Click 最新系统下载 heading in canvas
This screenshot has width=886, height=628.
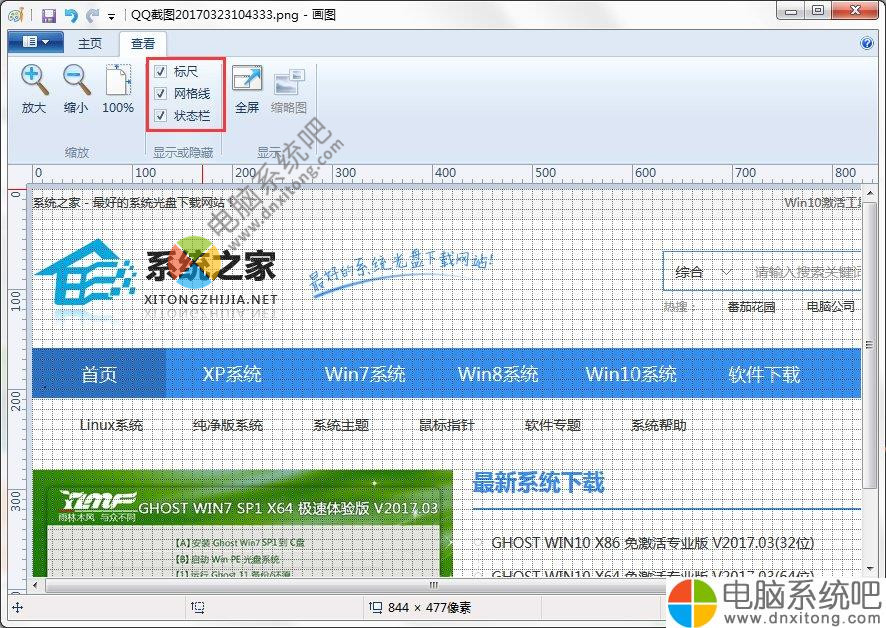[538, 482]
